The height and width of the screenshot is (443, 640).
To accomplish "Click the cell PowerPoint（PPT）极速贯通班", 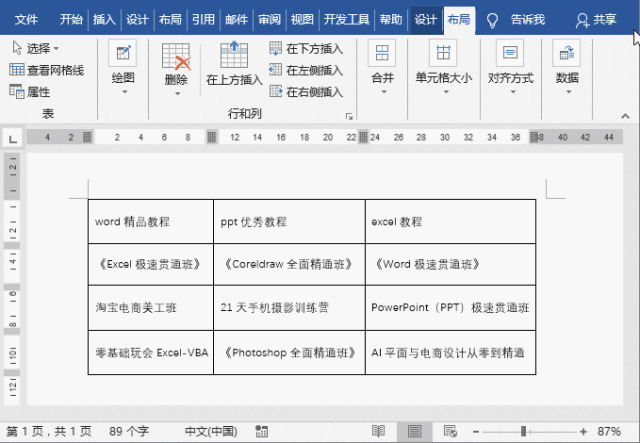I will [x=450, y=307].
